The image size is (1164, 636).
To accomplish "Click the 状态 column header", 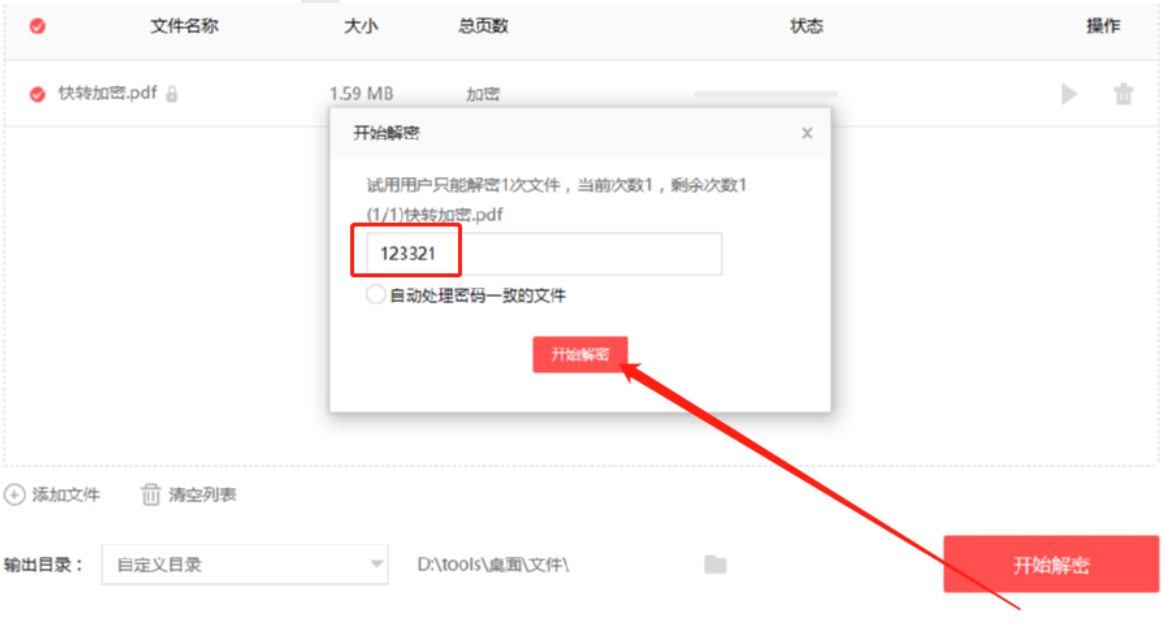I will tap(806, 26).
